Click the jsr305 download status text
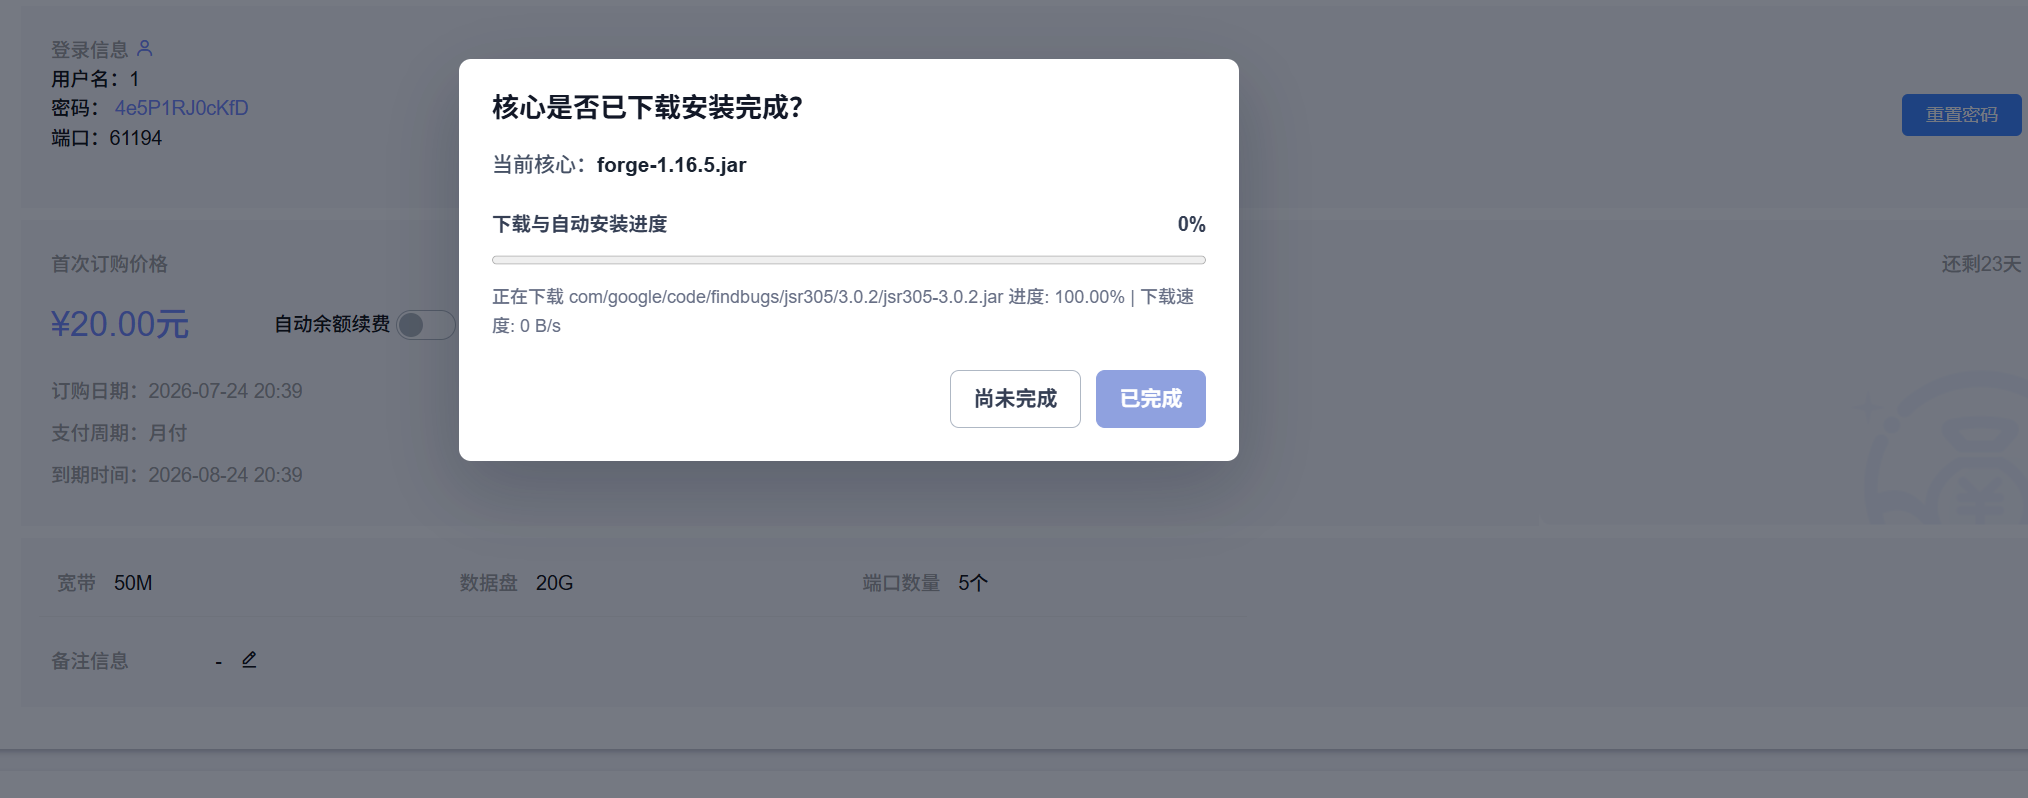 [x=843, y=311]
